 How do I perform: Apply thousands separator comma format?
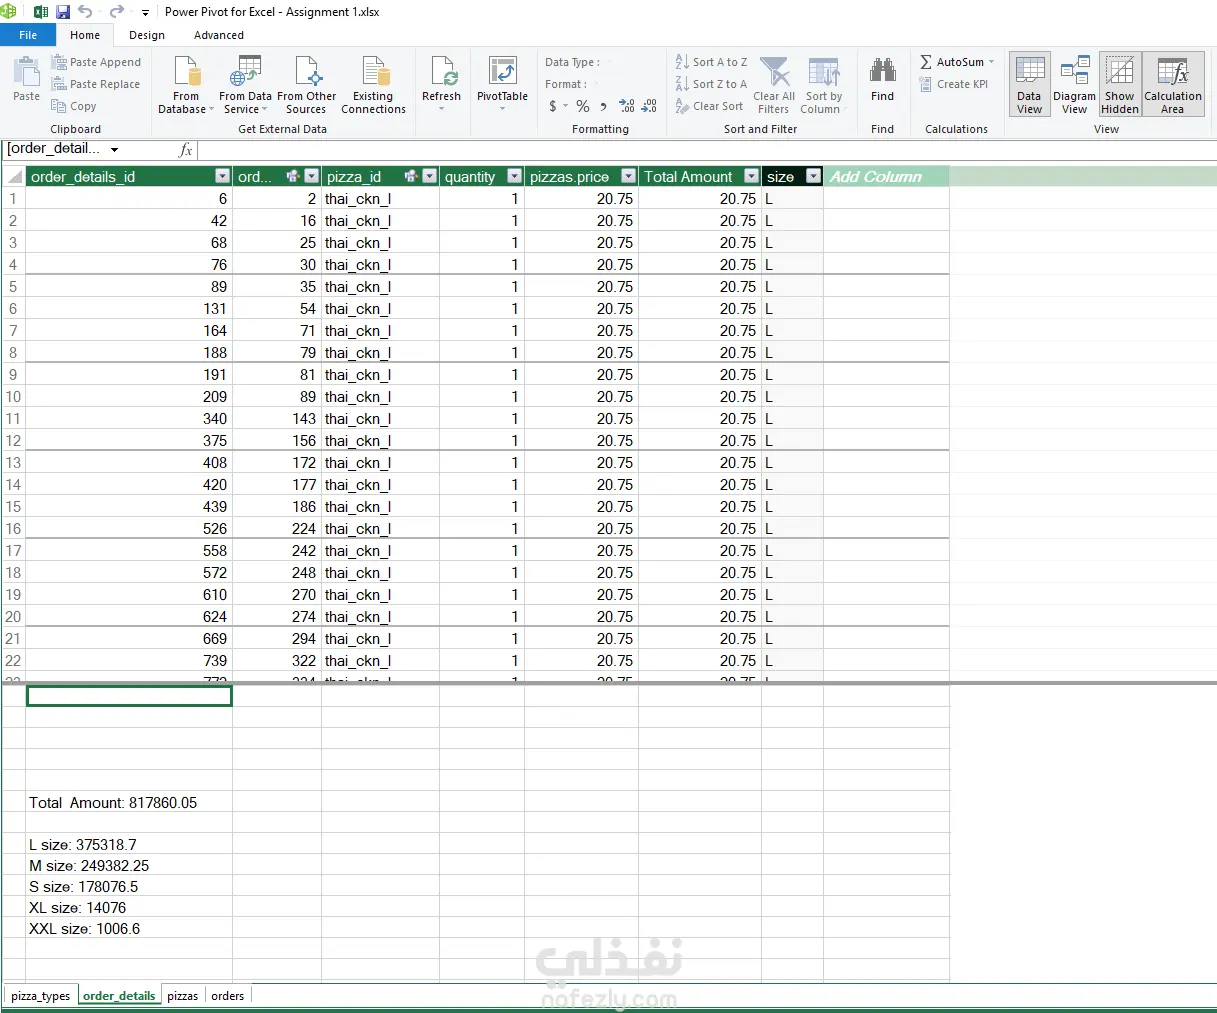coord(603,106)
